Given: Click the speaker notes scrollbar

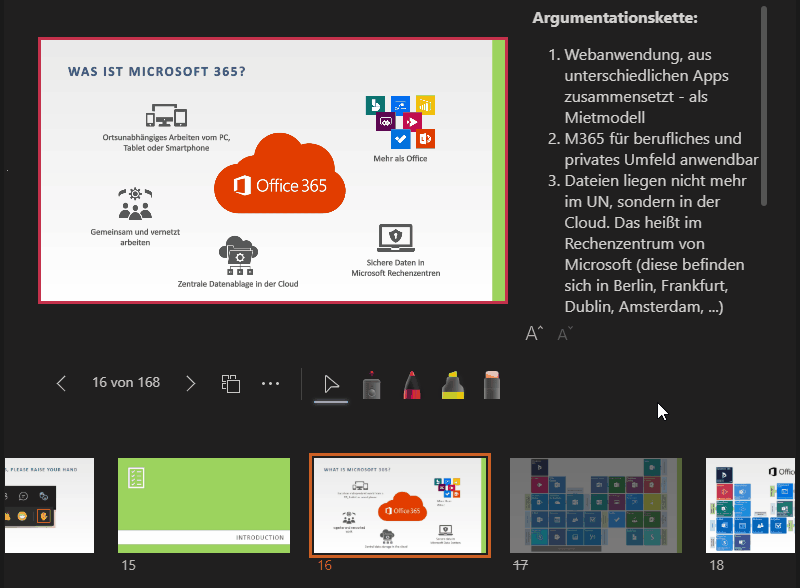Looking at the screenshot, I should point(764,106).
